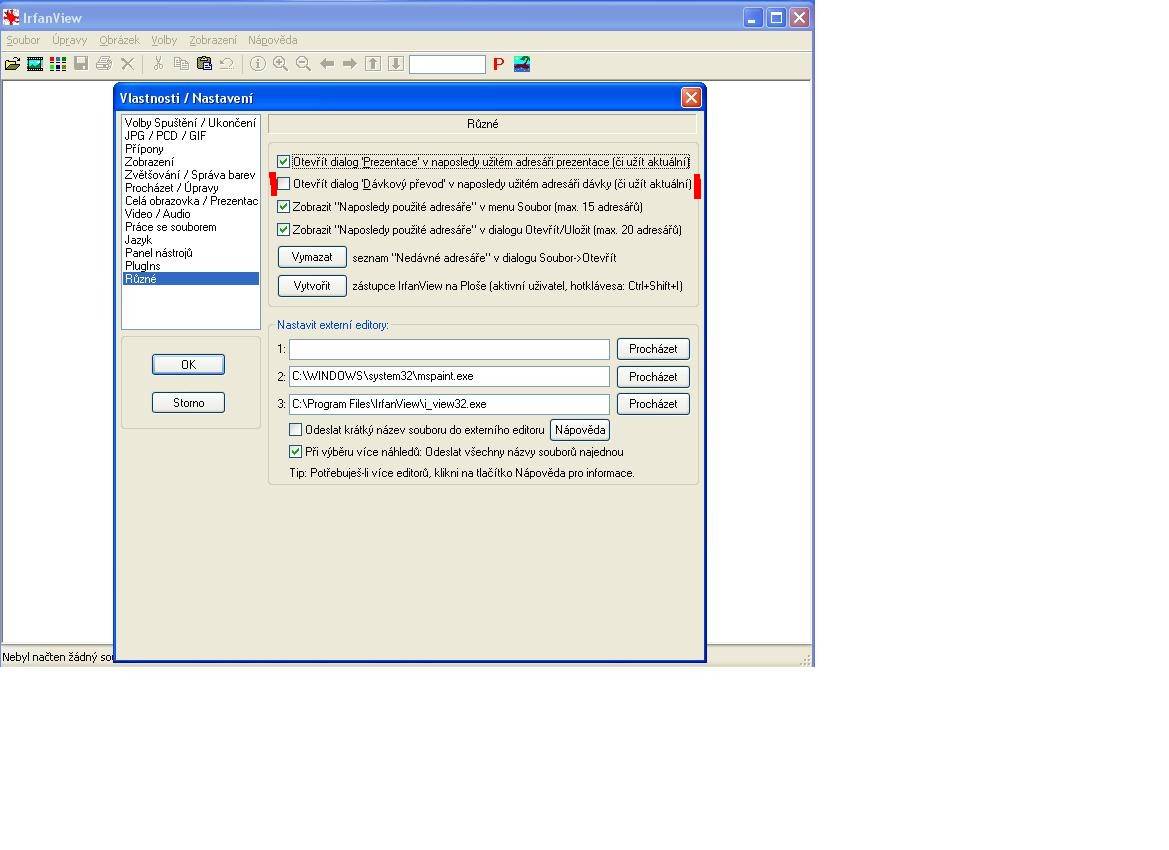Open the Slideshow filmstrip icon

point(35,64)
